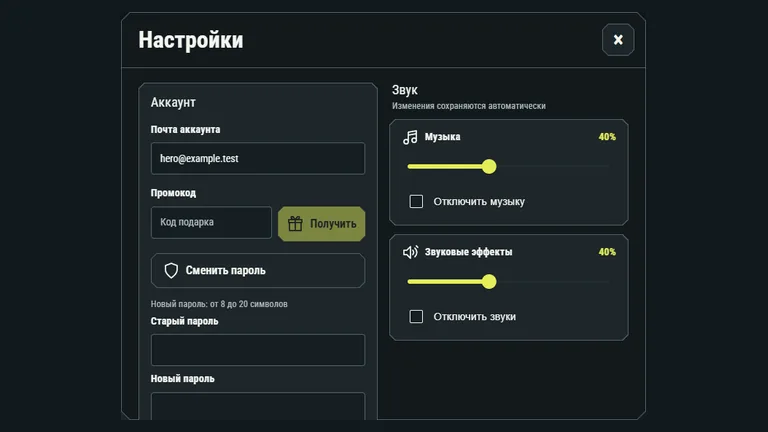Click the Промокод label
This screenshot has width=768, height=432.
[173, 193]
